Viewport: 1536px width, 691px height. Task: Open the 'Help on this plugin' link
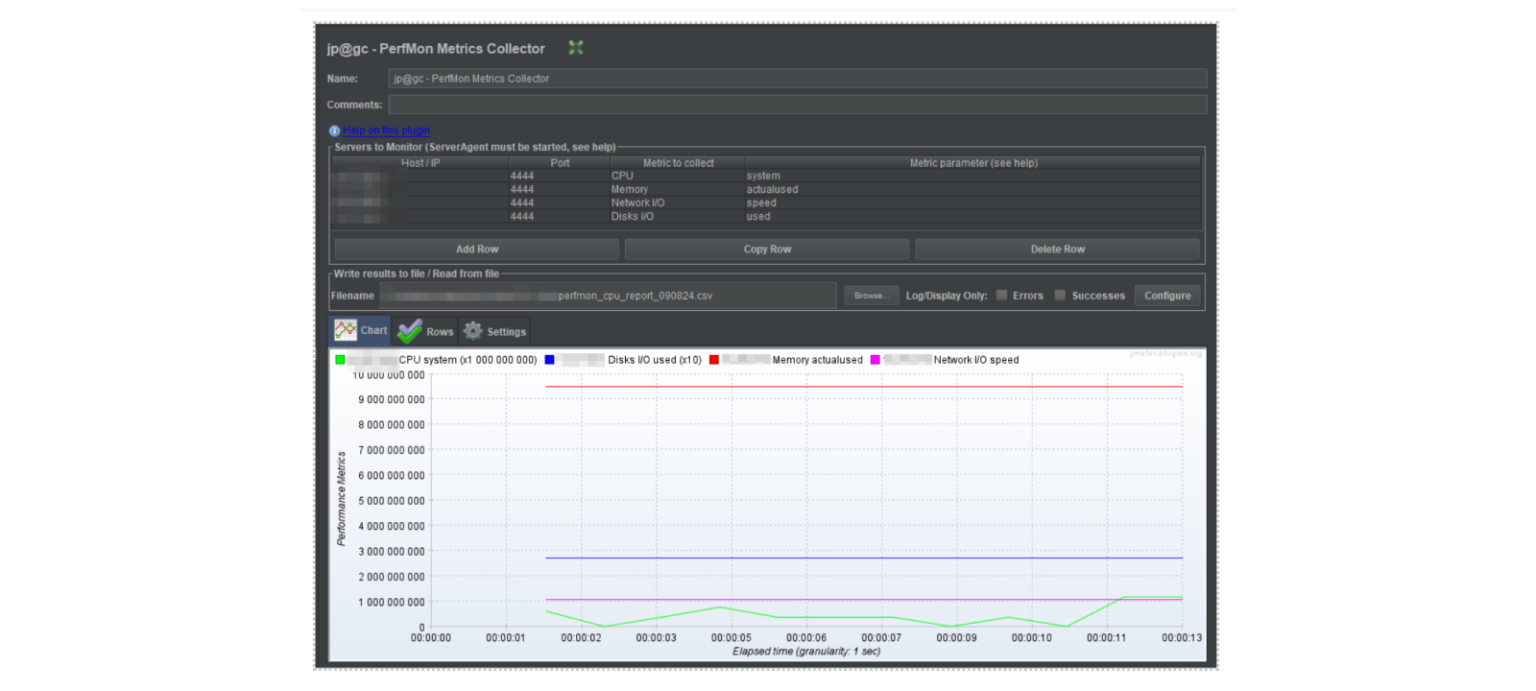[x=385, y=130]
